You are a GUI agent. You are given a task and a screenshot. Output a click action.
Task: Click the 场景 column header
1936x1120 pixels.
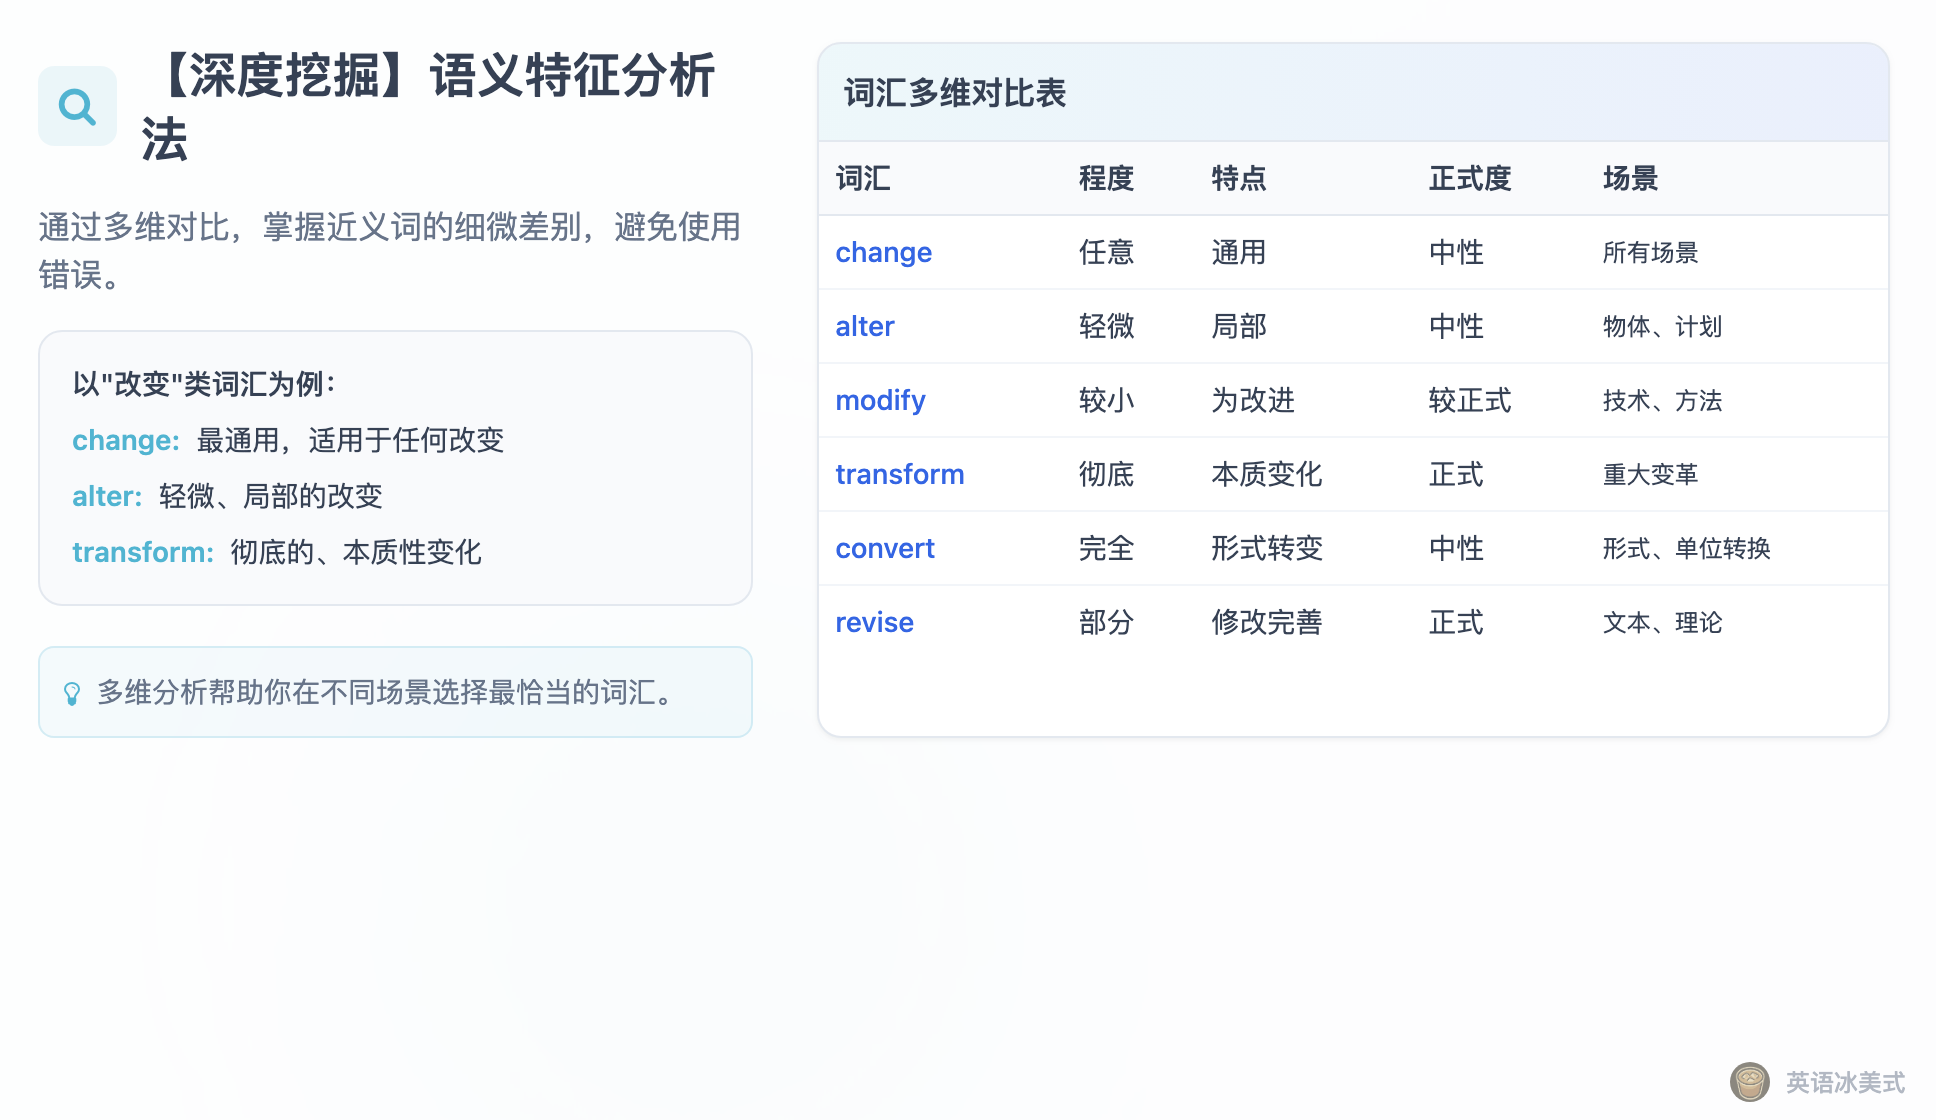(1630, 178)
